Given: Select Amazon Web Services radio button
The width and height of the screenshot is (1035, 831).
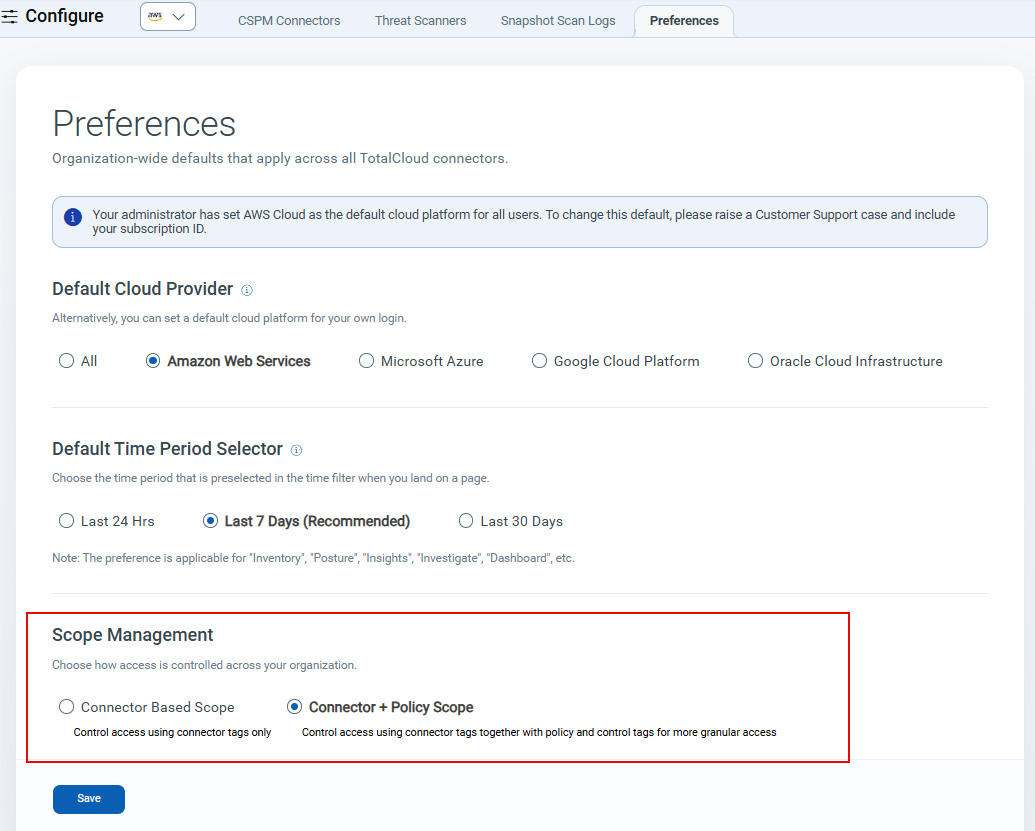Looking at the screenshot, I should pos(152,360).
